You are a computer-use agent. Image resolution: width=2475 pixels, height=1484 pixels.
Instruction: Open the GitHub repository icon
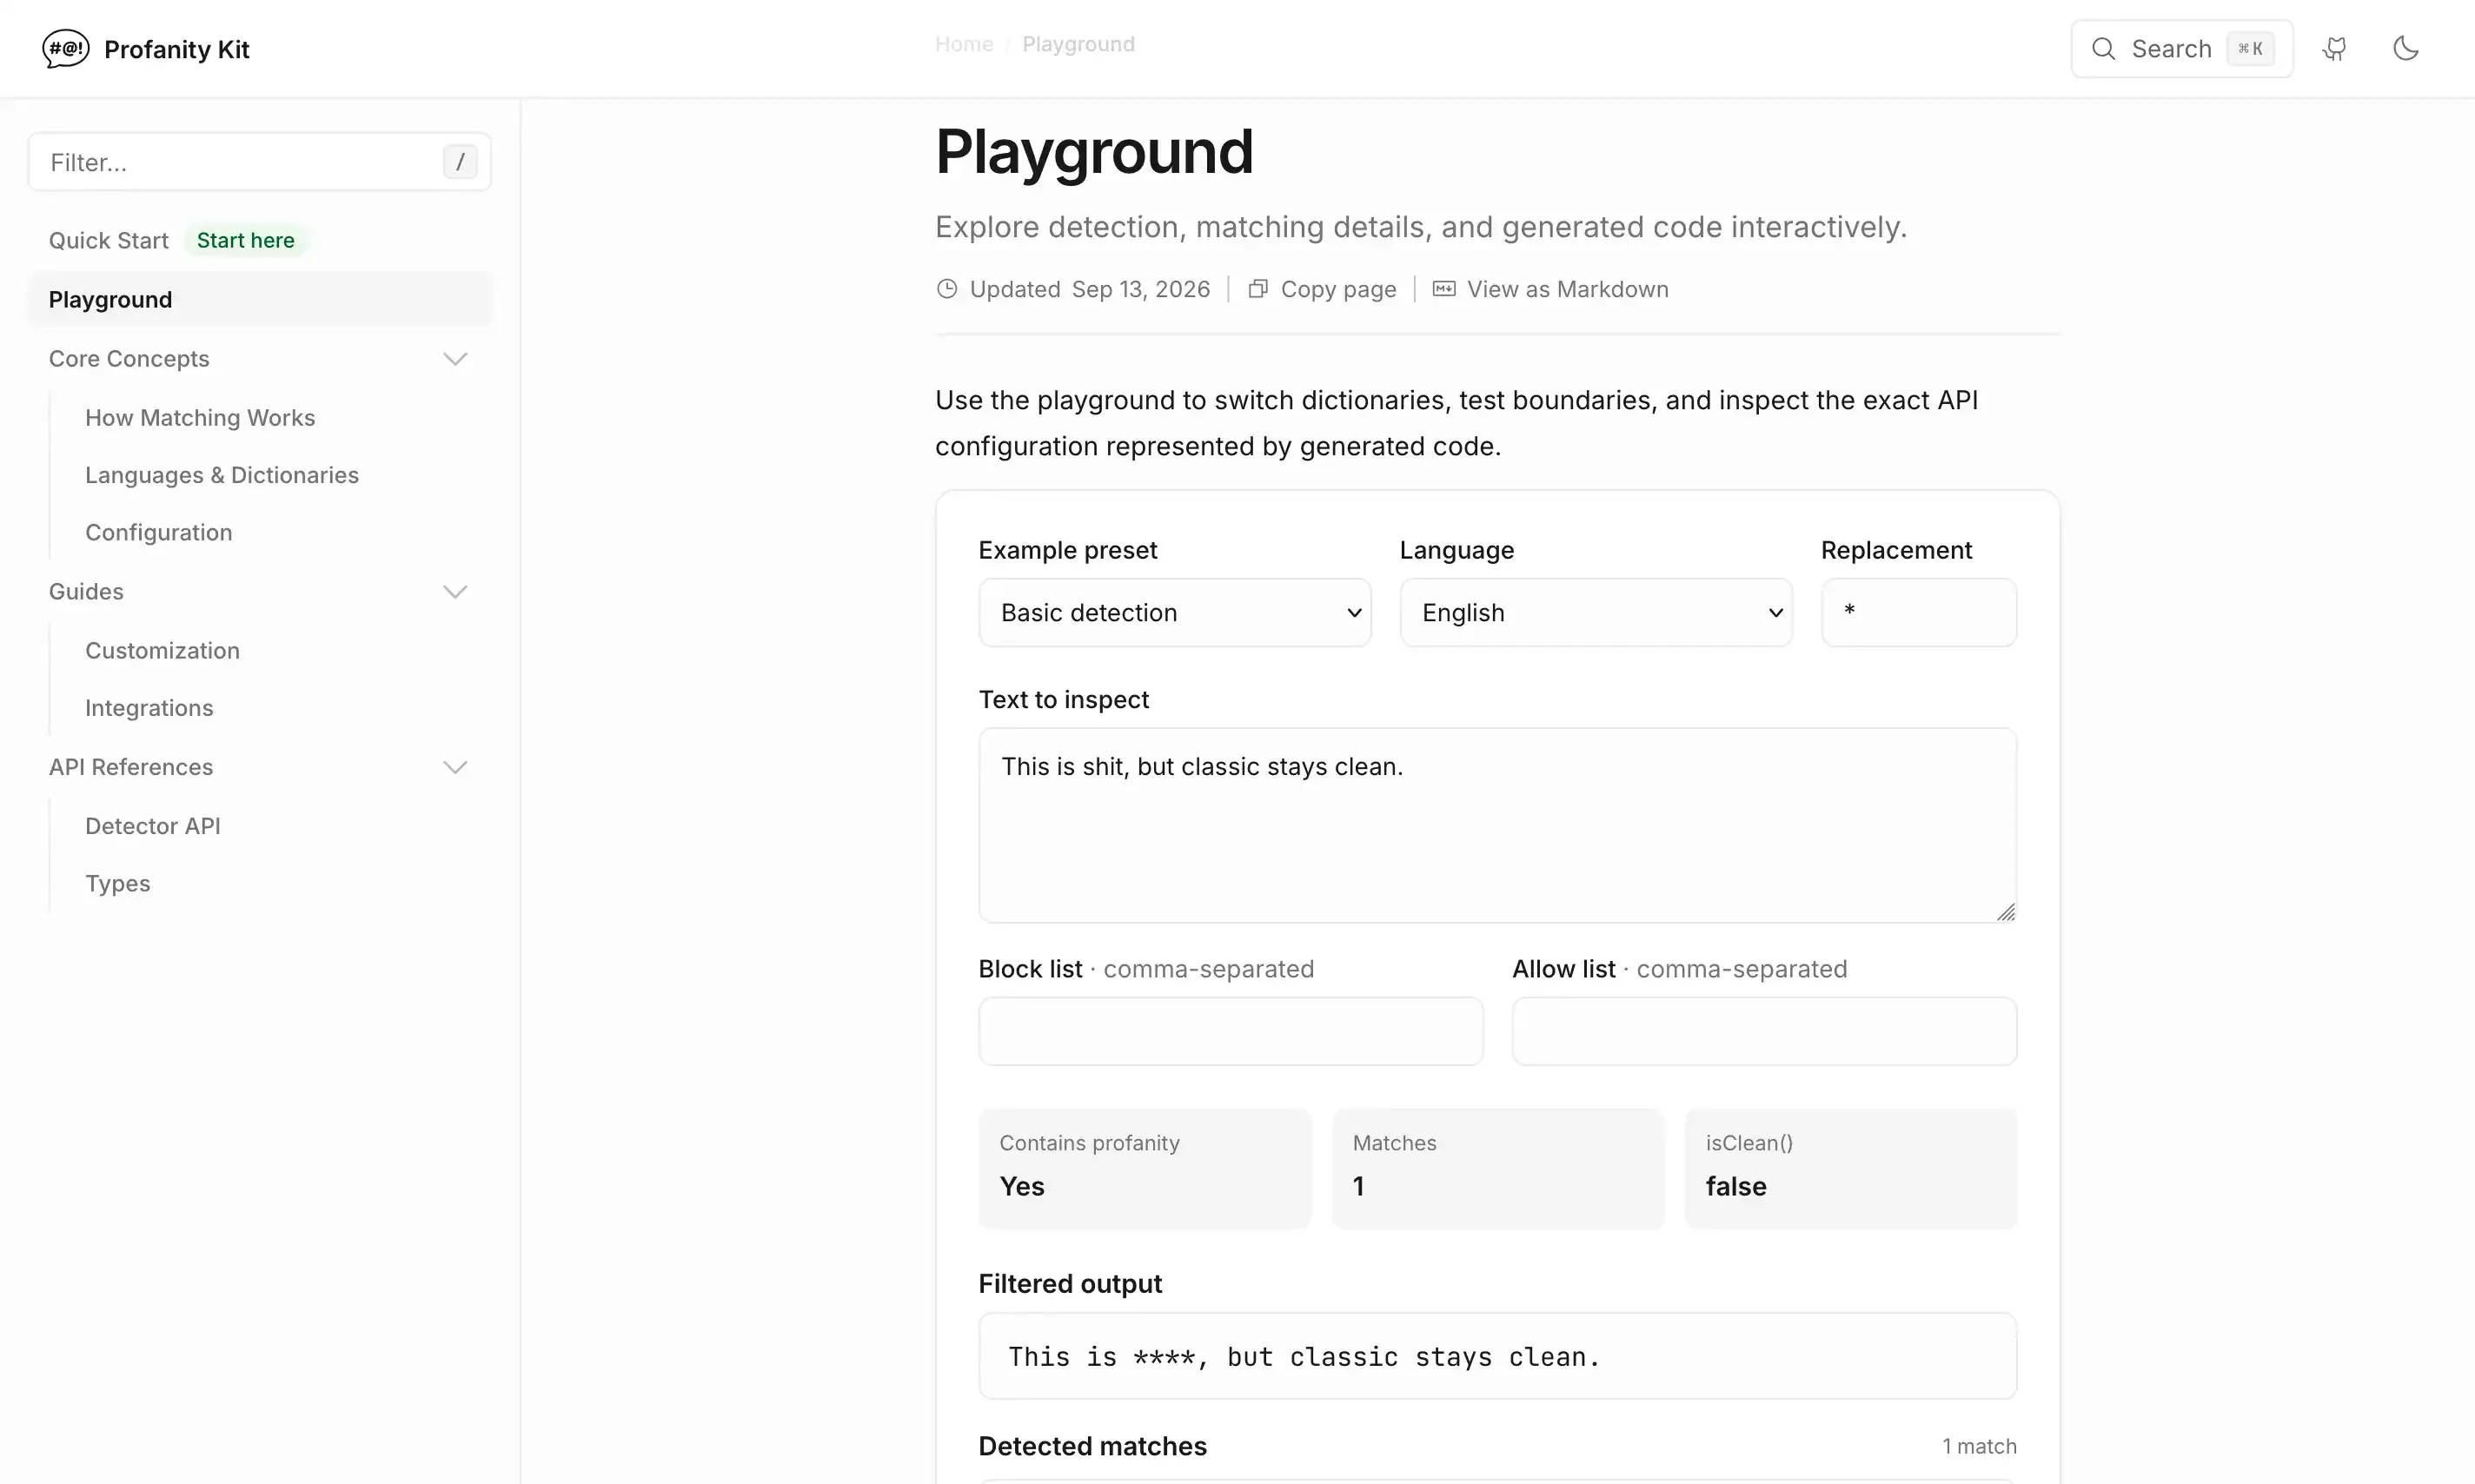pos(2335,49)
